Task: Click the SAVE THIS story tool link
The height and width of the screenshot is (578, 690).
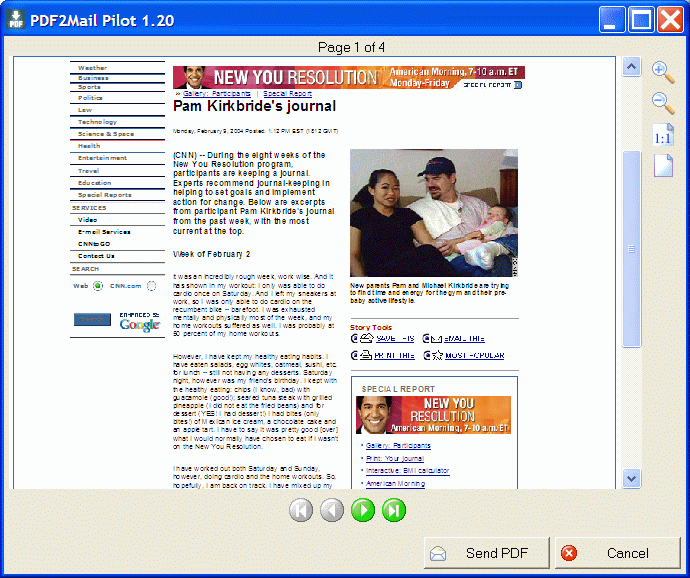Action: pyautogui.click(x=395, y=339)
